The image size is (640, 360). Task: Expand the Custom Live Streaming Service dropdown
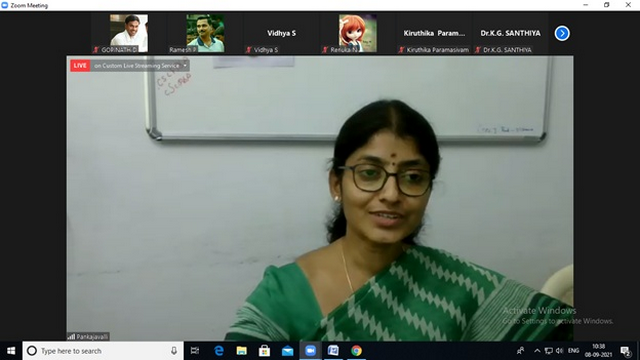pos(185,66)
